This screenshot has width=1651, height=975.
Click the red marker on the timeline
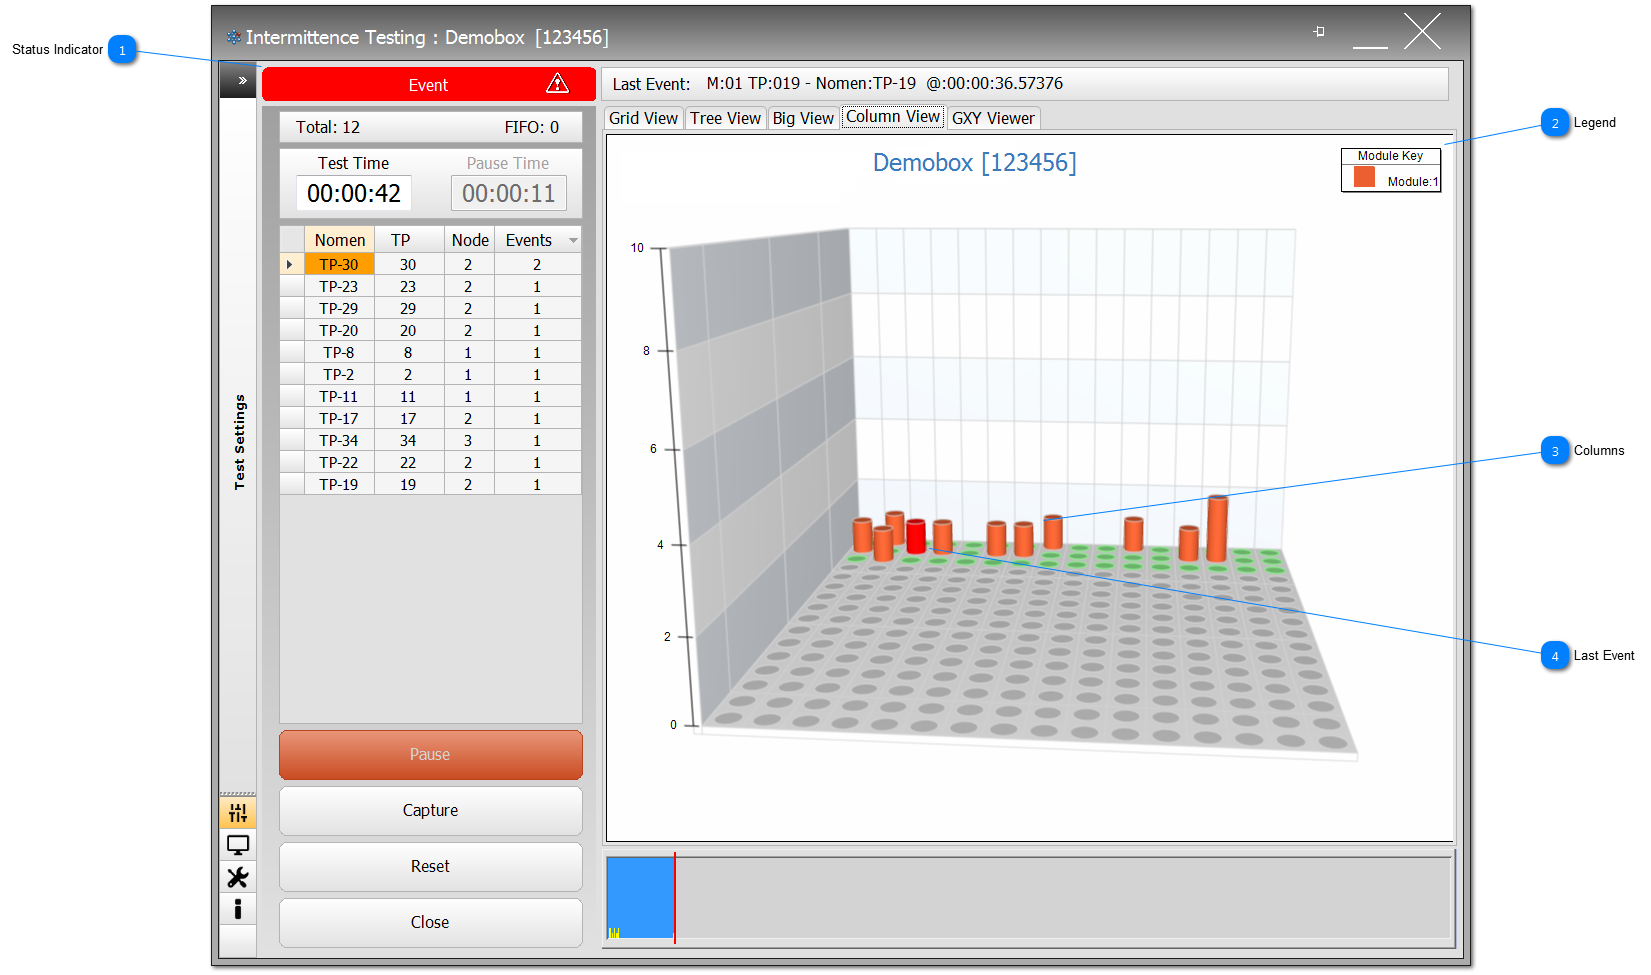pos(675,897)
